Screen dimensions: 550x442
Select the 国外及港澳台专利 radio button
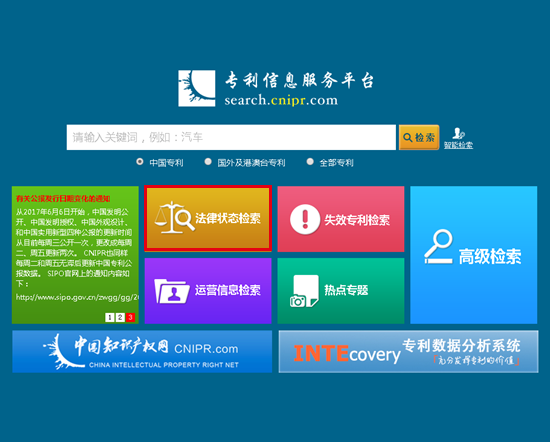[x=208, y=162]
